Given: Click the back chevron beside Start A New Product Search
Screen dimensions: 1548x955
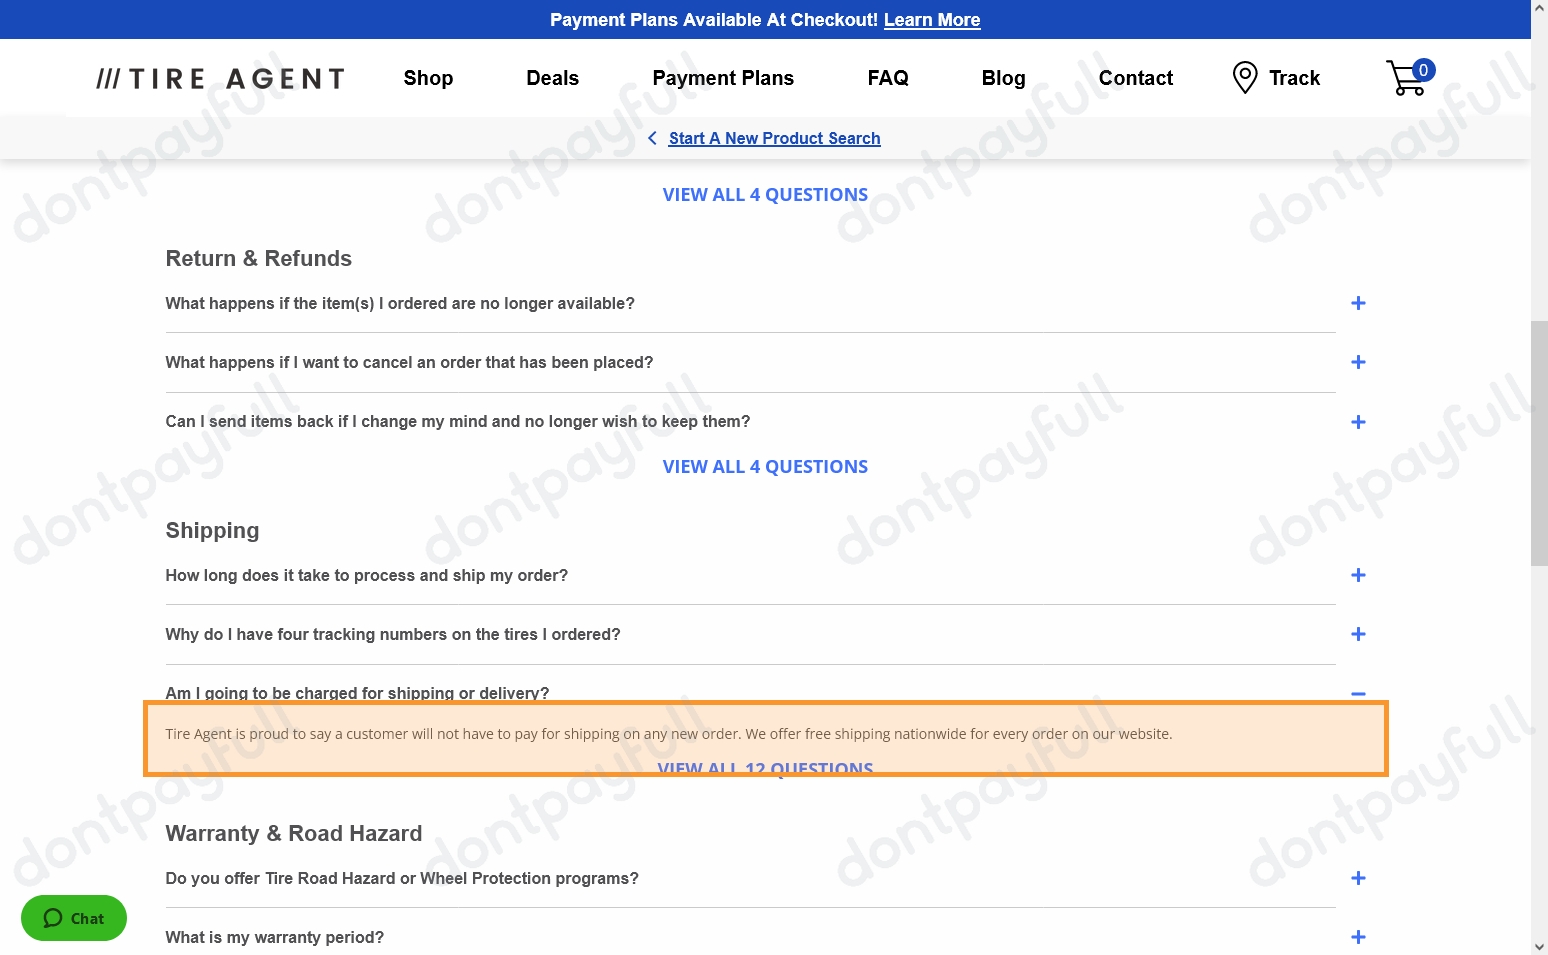Looking at the screenshot, I should coord(652,138).
